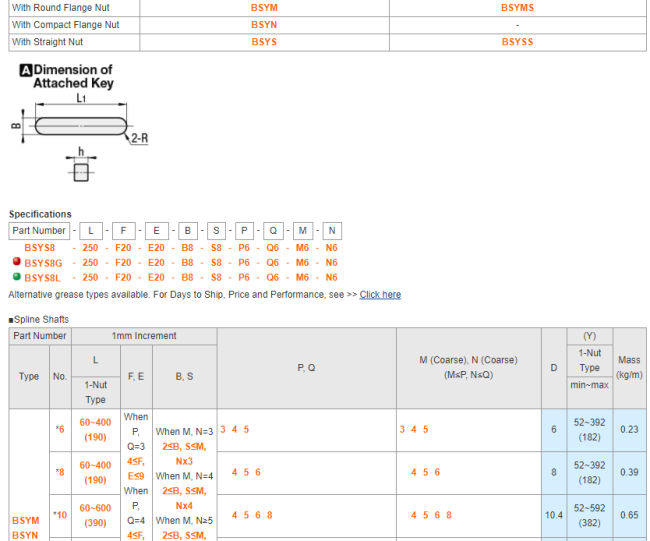
Task: Click the D value 10.4 cell
Action: (553, 515)
